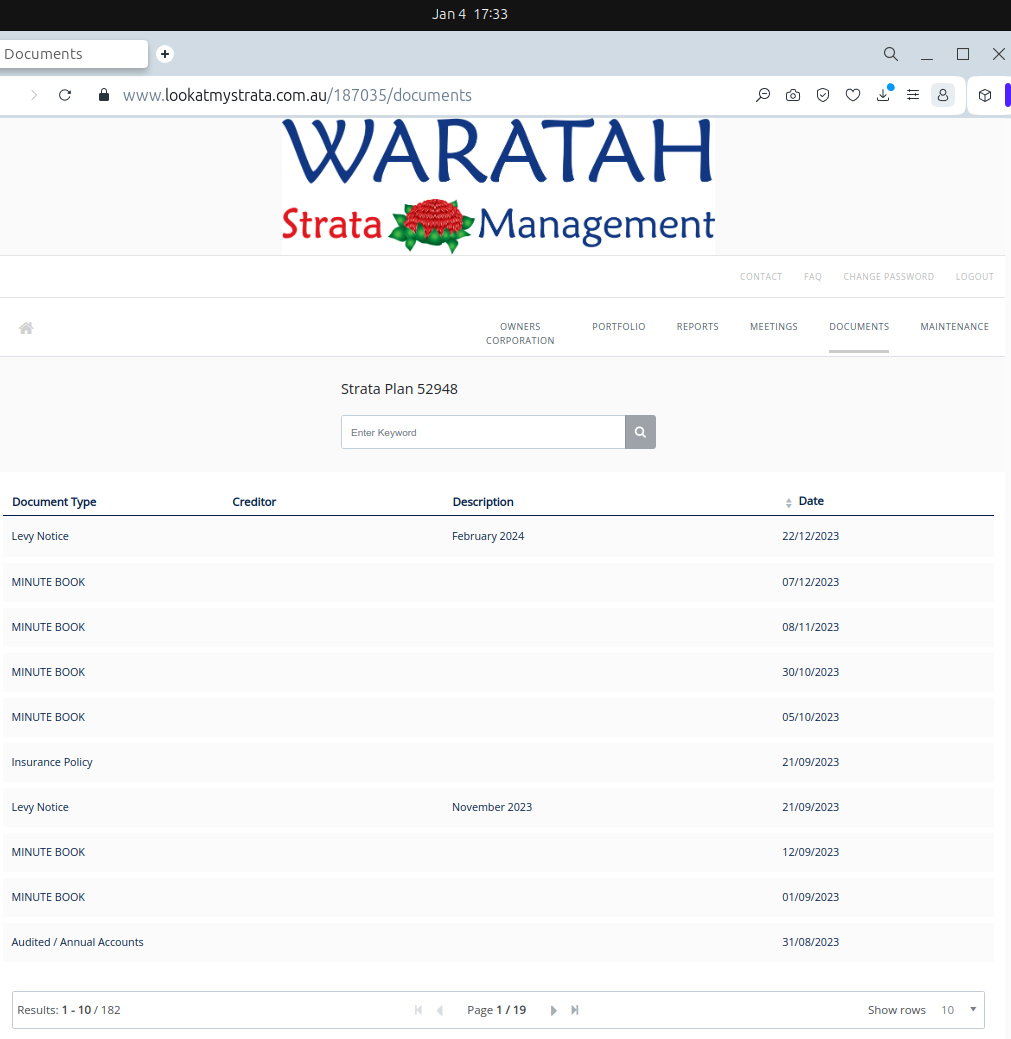Open a new browser tab
Image resolution: width=1011 pixels, height=1039 pixels.
165,54
